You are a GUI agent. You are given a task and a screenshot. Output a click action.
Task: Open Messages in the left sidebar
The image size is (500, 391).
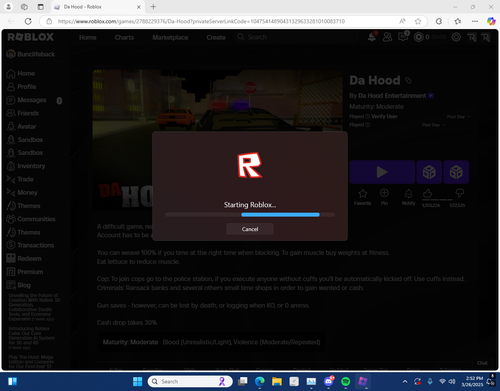coord(27,100)
